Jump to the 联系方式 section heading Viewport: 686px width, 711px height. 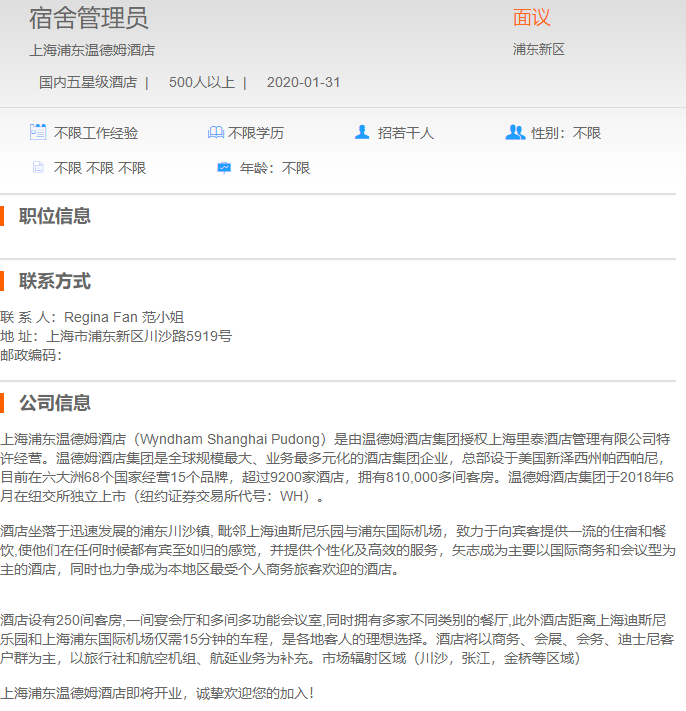[55, 281]
